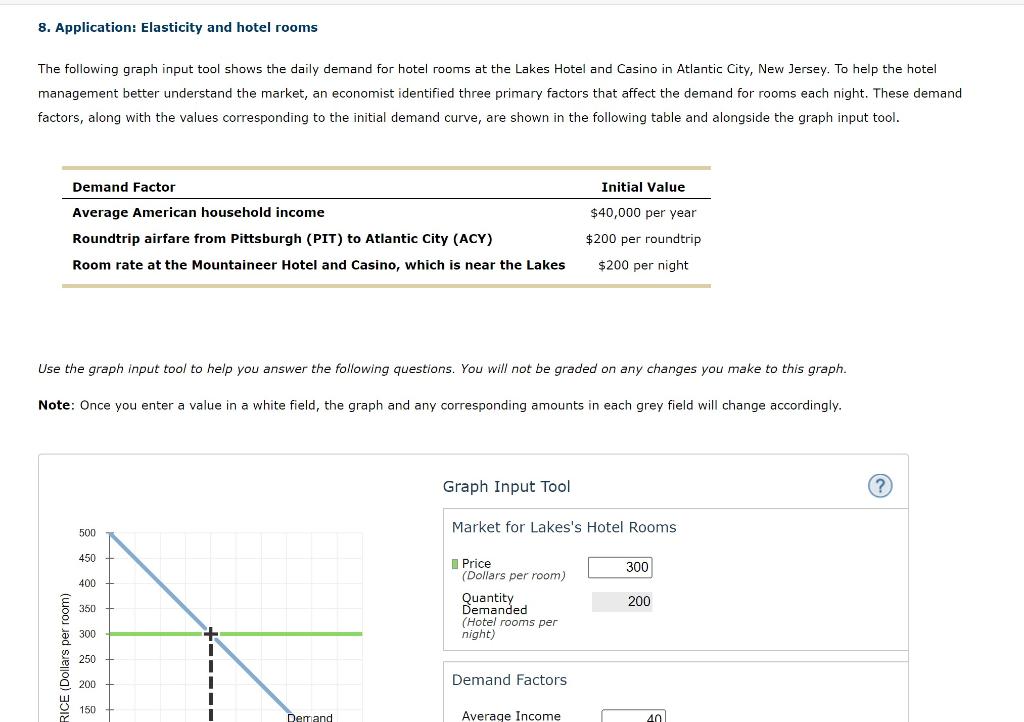Viewport: 1024px width, 722px height.
Task: Click the black crosshair marker on the graph
Action: [x=210, y=633]
